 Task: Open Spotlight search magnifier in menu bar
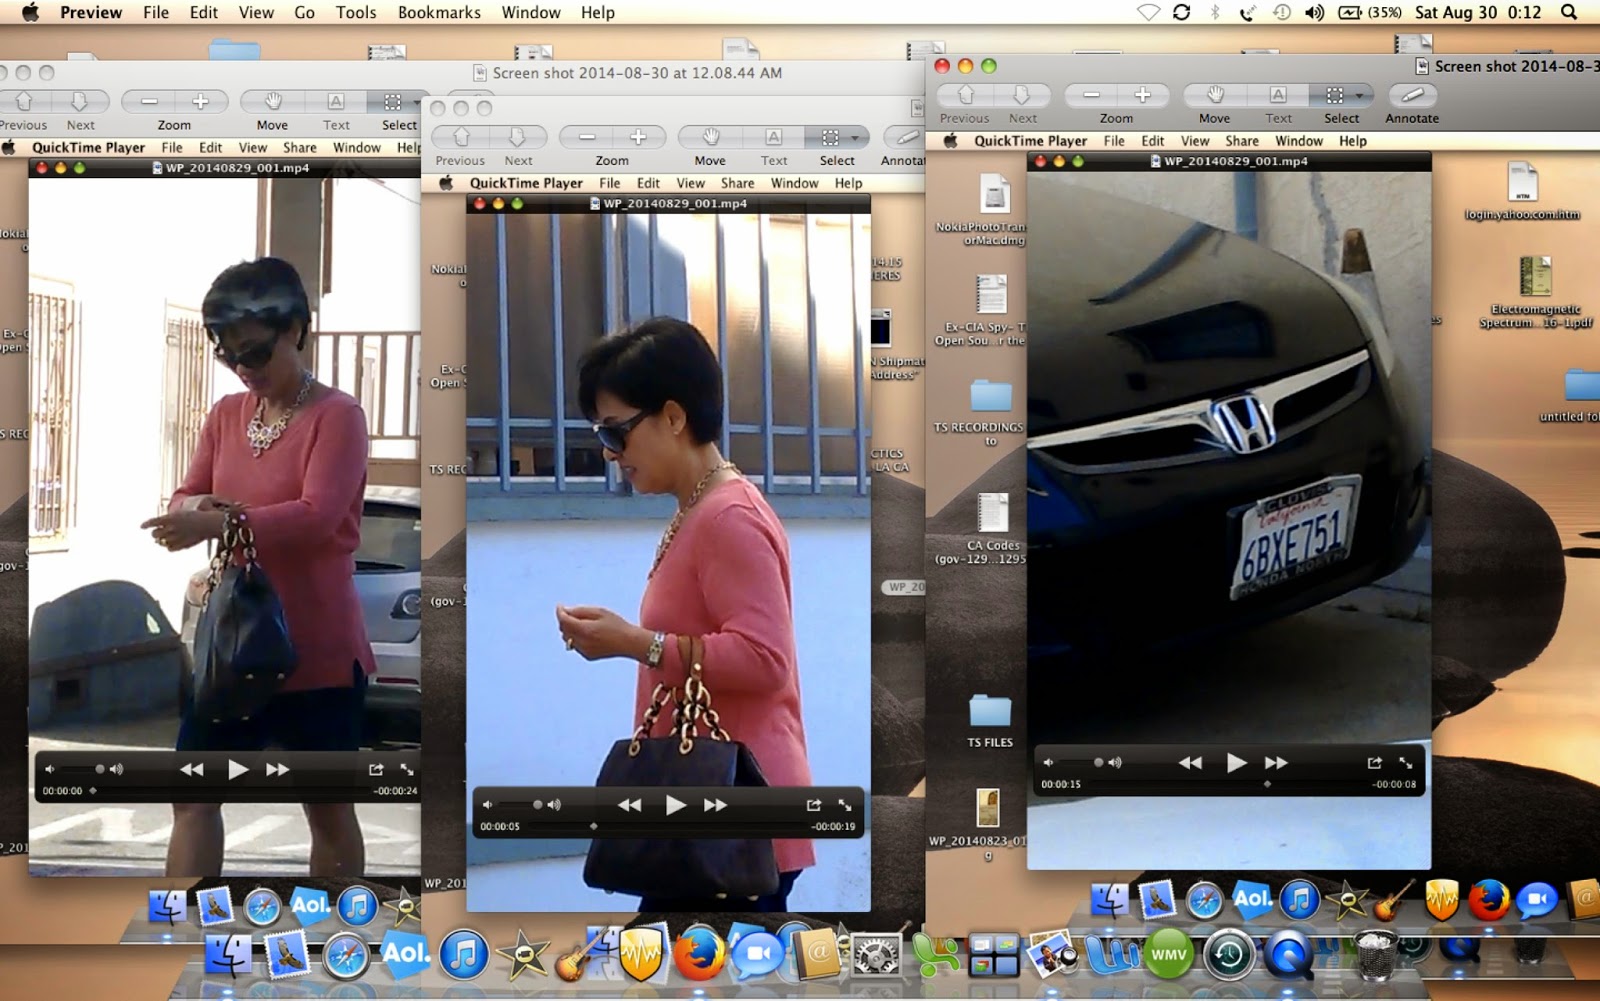point(1569,12)
